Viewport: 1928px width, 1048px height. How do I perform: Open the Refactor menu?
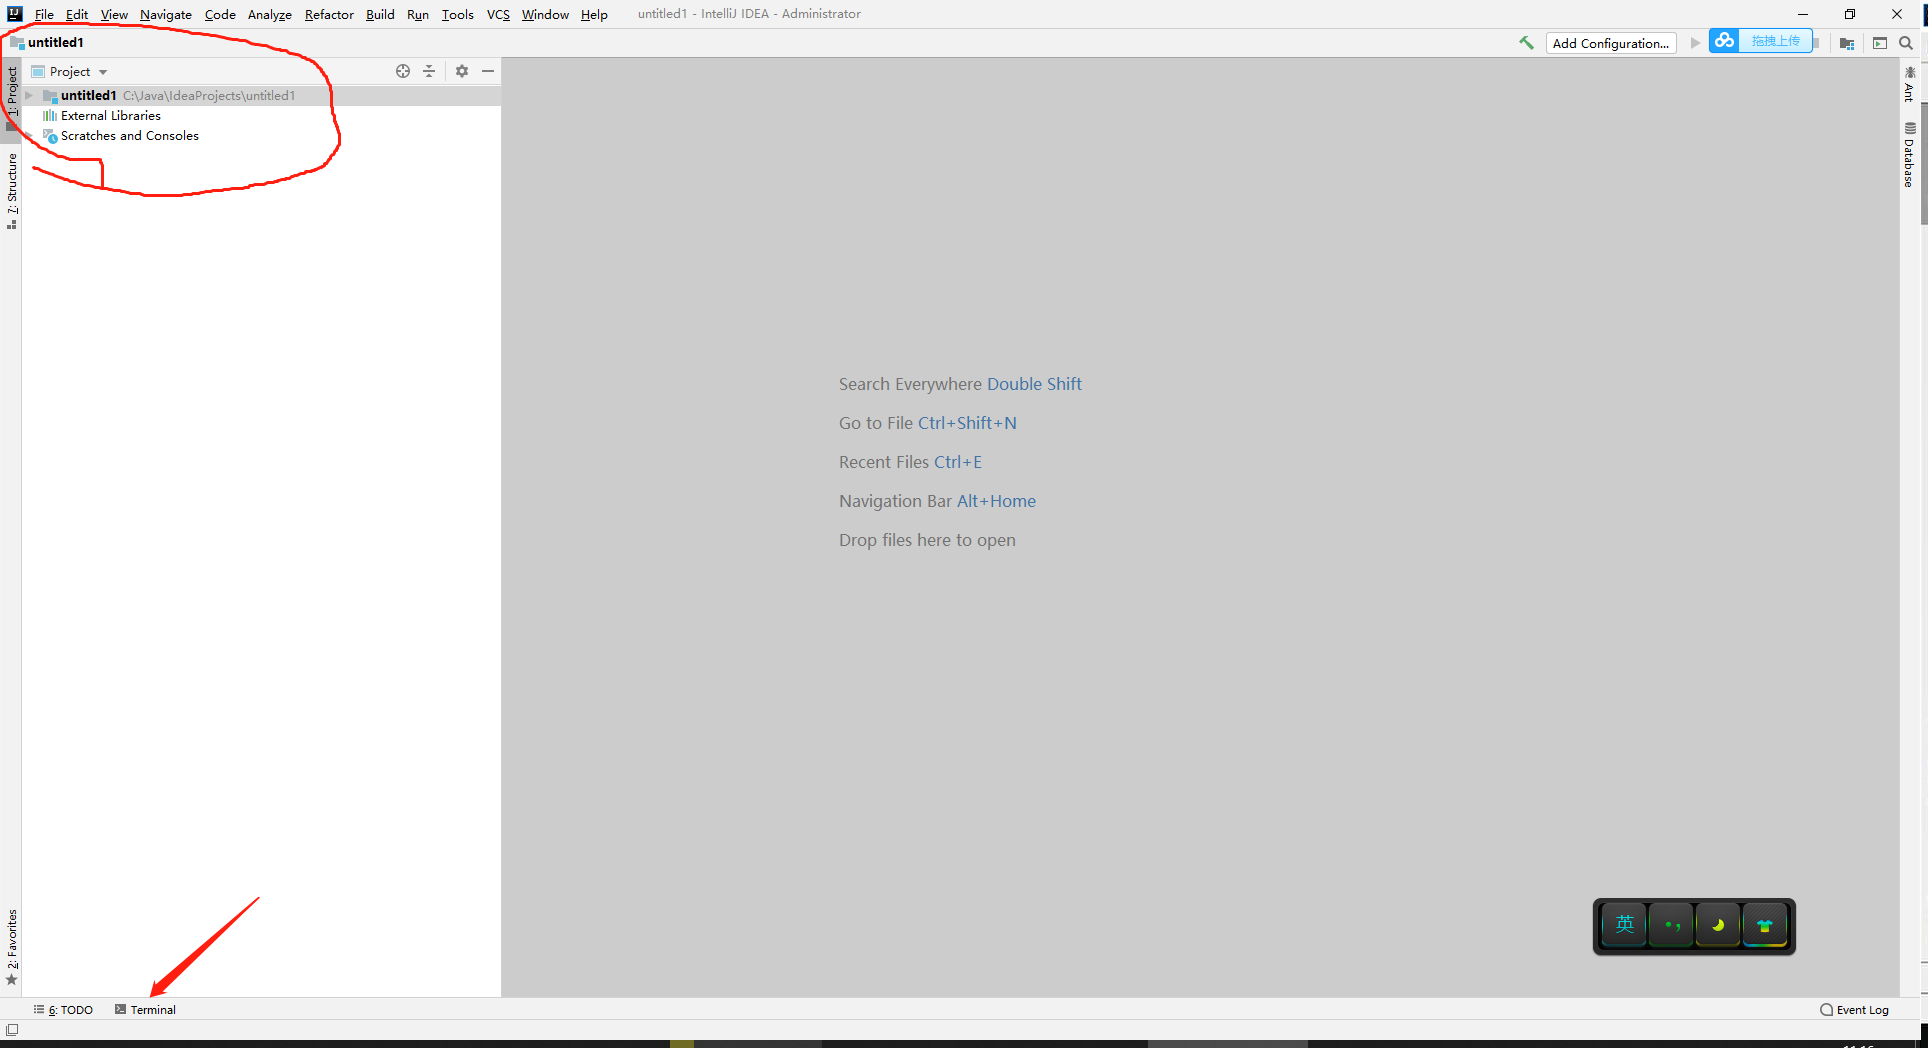(x=329, y=14)
